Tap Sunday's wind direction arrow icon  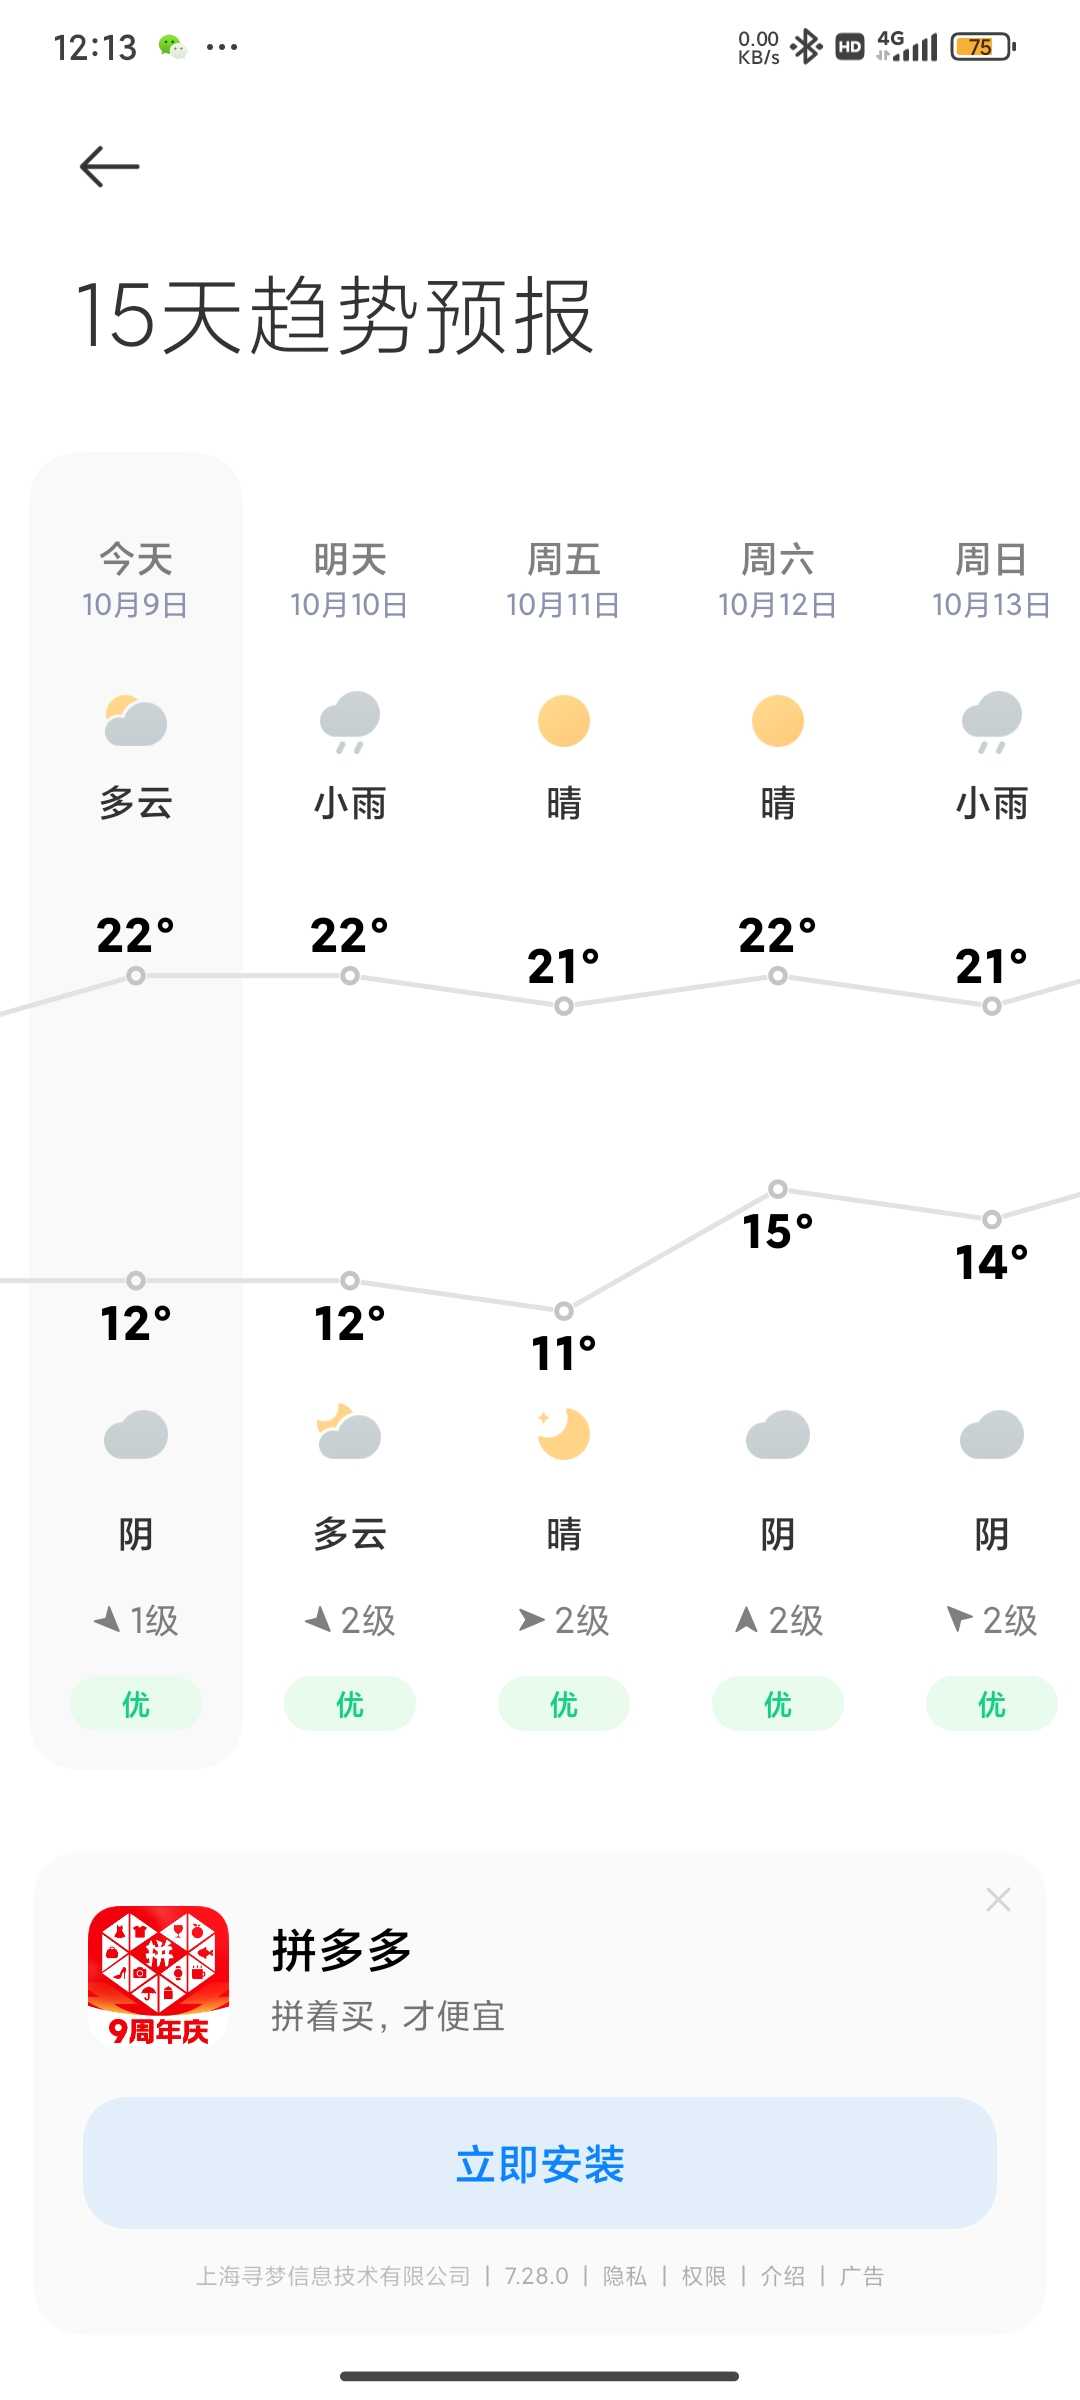[x=959, y=1618]
